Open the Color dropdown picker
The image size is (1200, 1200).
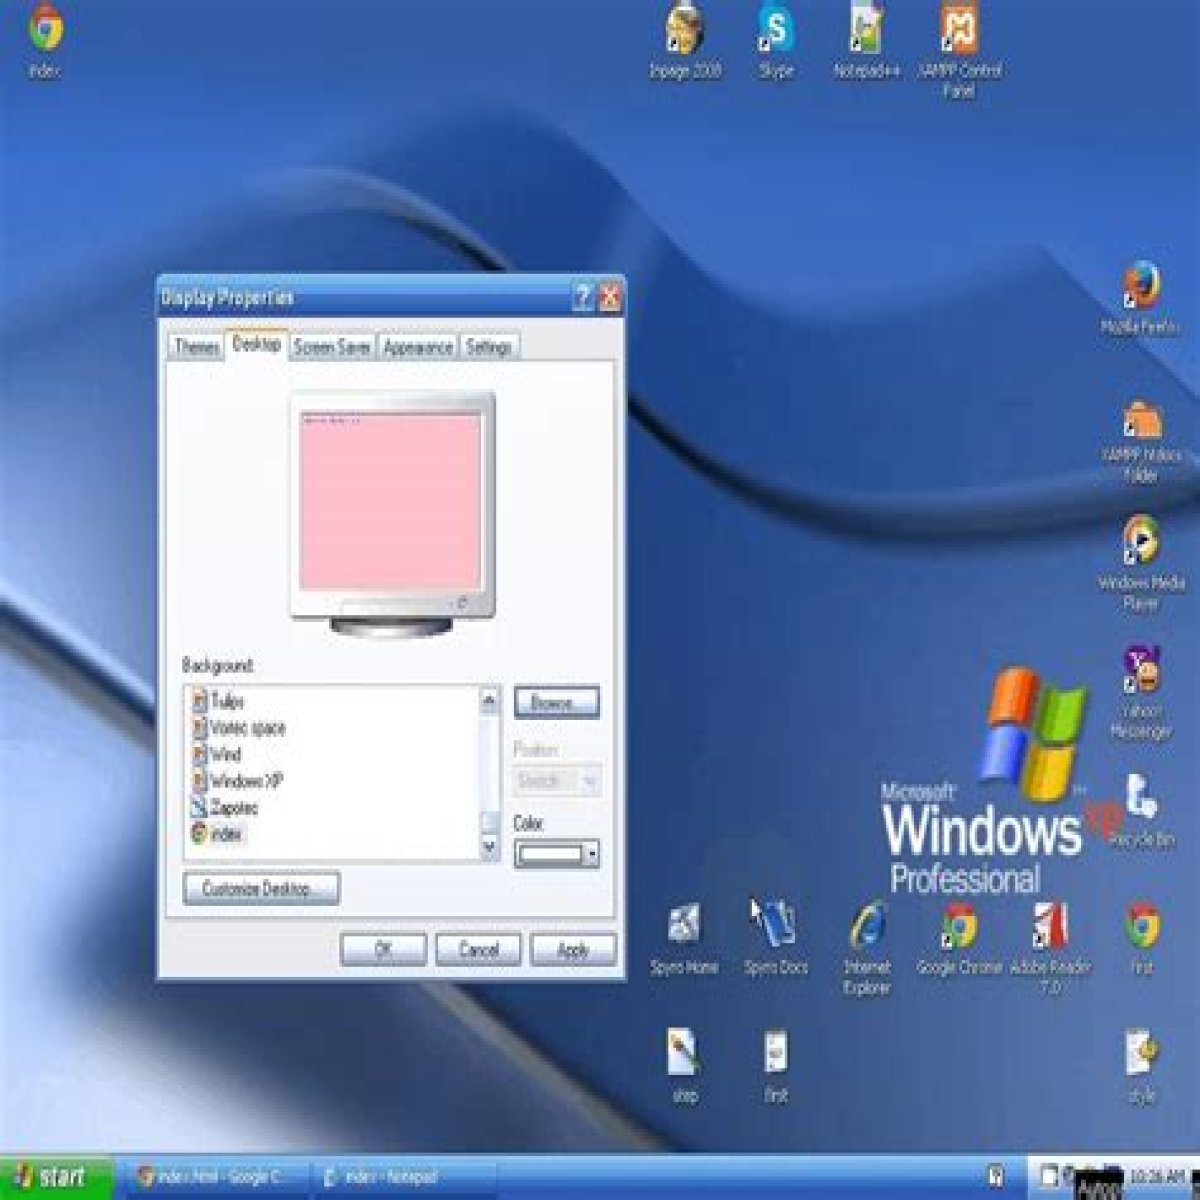point(557,854)
